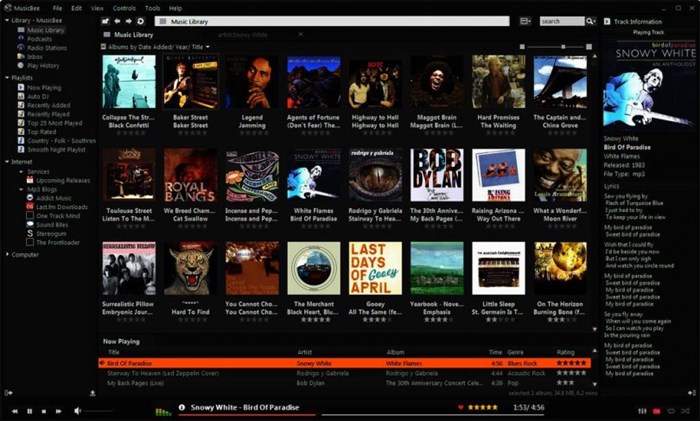The height and width of the screenshot is (421, 700).
Task: Open the Recently Added playlist
Action: 49,105
